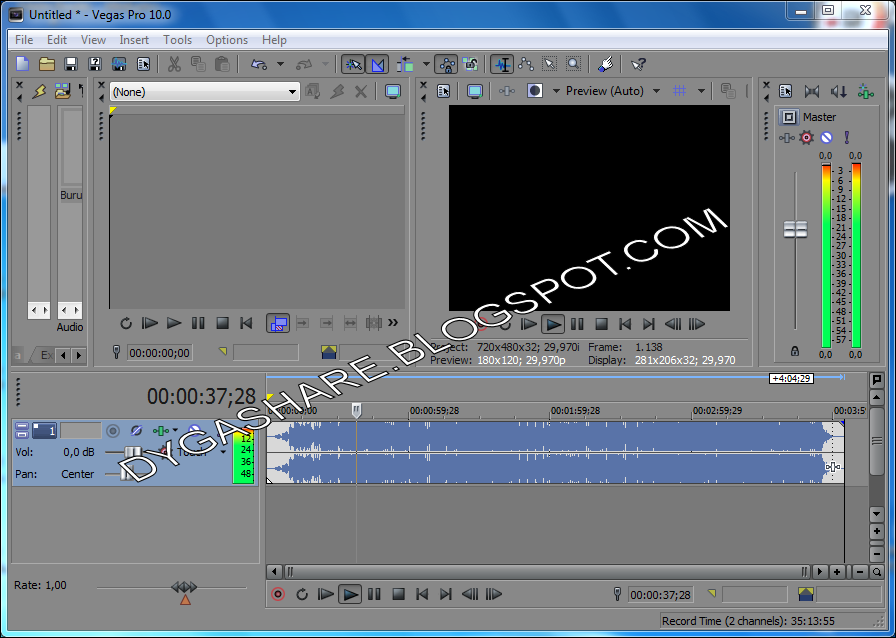This screenshot has width=896, height=638.
Task: Expand the trimmer transport overflow chevron
Action: [393, 322]
